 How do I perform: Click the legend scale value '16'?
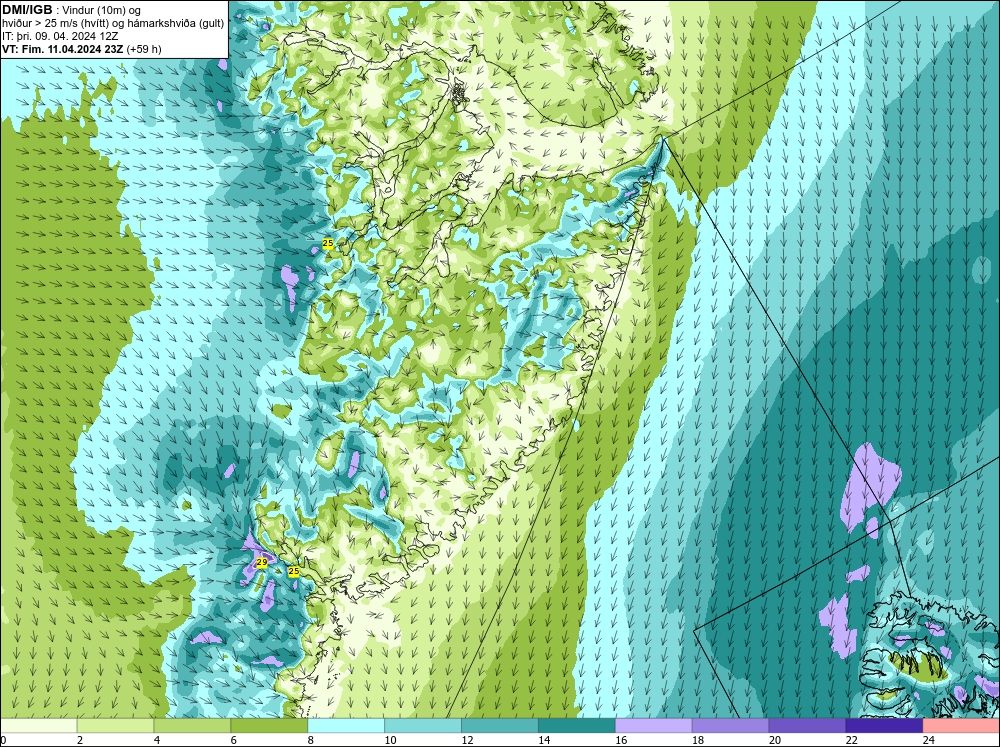click(x=621, y=740)
